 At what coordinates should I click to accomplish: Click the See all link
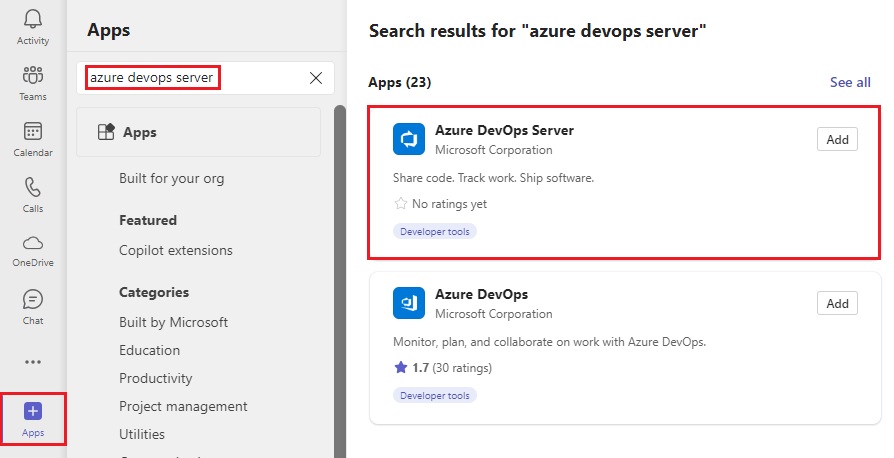(x=850, y=82)
